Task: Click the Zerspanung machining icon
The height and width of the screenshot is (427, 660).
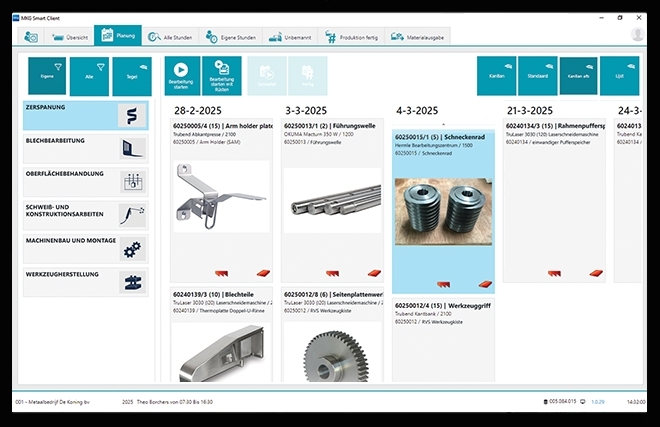Action: click(131, 115)
